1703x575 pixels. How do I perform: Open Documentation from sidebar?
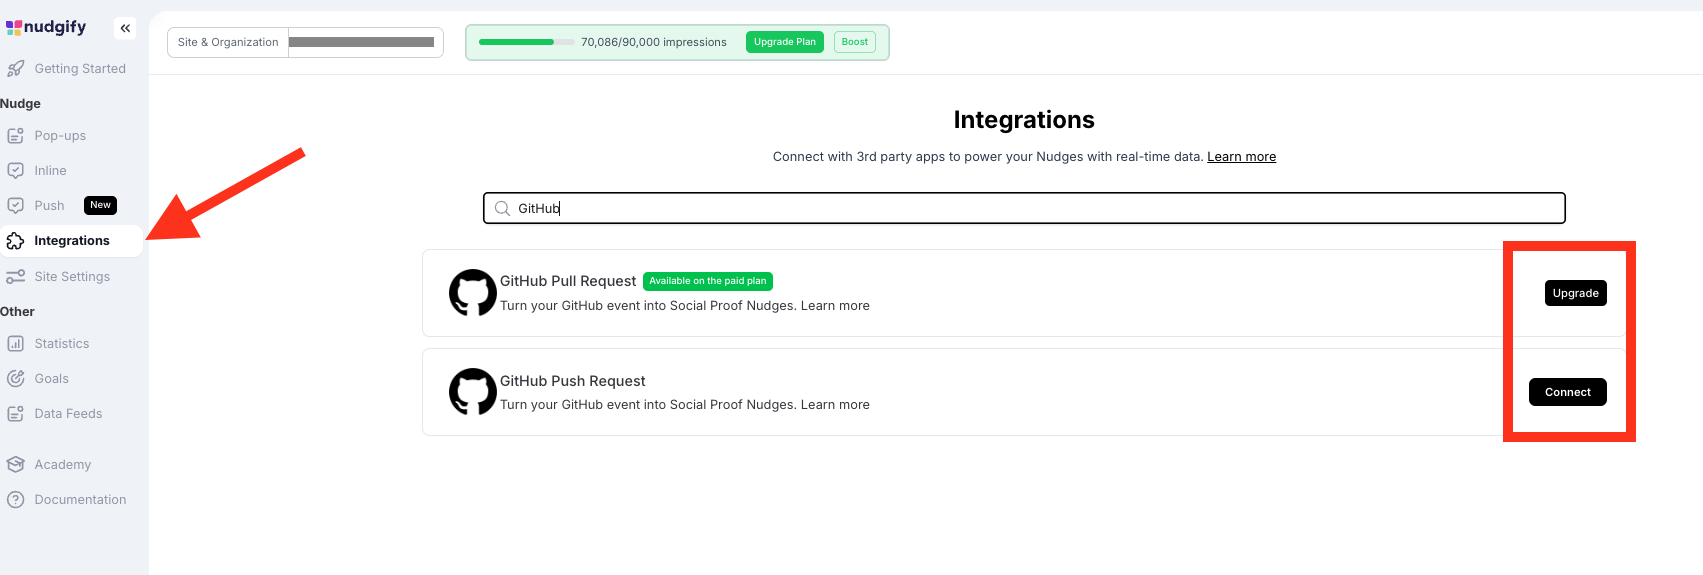80,499
